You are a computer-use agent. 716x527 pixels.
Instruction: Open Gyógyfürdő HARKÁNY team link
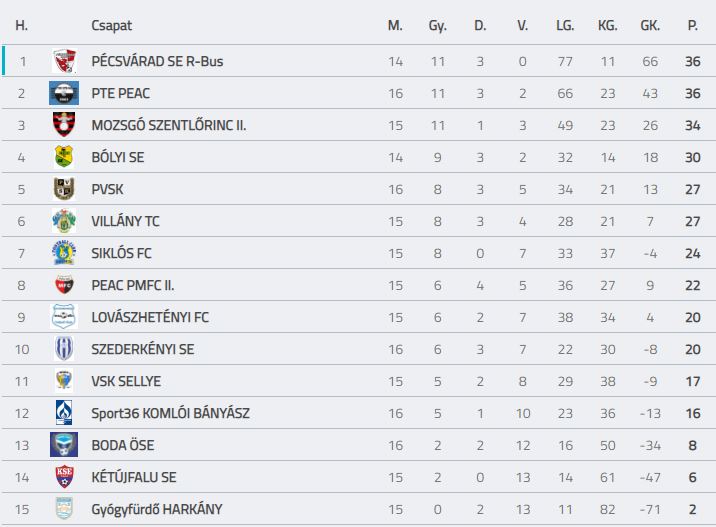tap(157, 509)
